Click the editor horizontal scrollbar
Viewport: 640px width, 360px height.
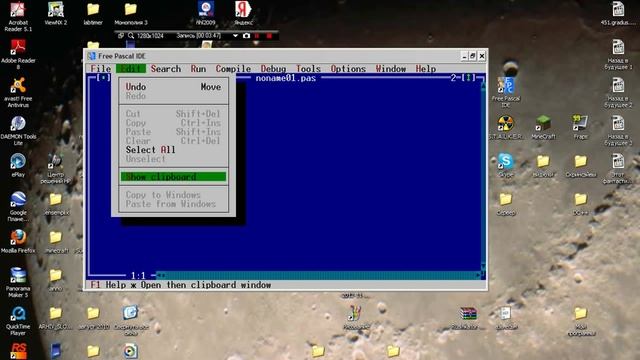pyautogui.click(x=319, y=276)
